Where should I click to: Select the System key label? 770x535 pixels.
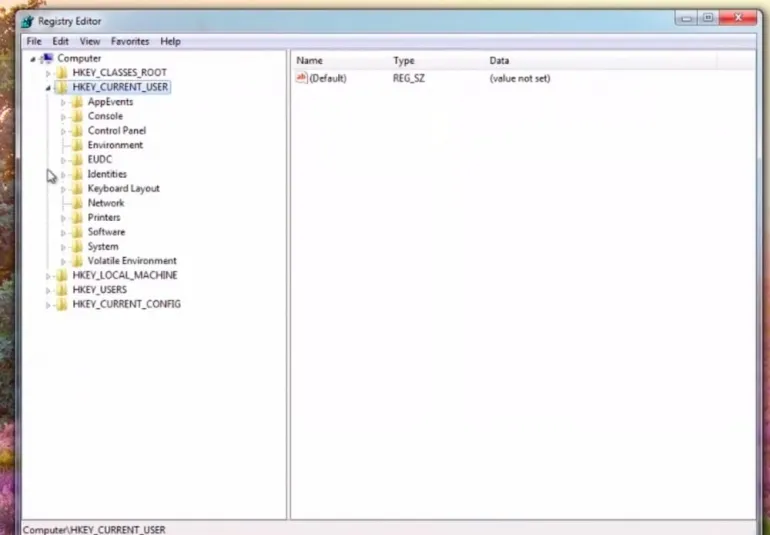click(x=103, y=246)
